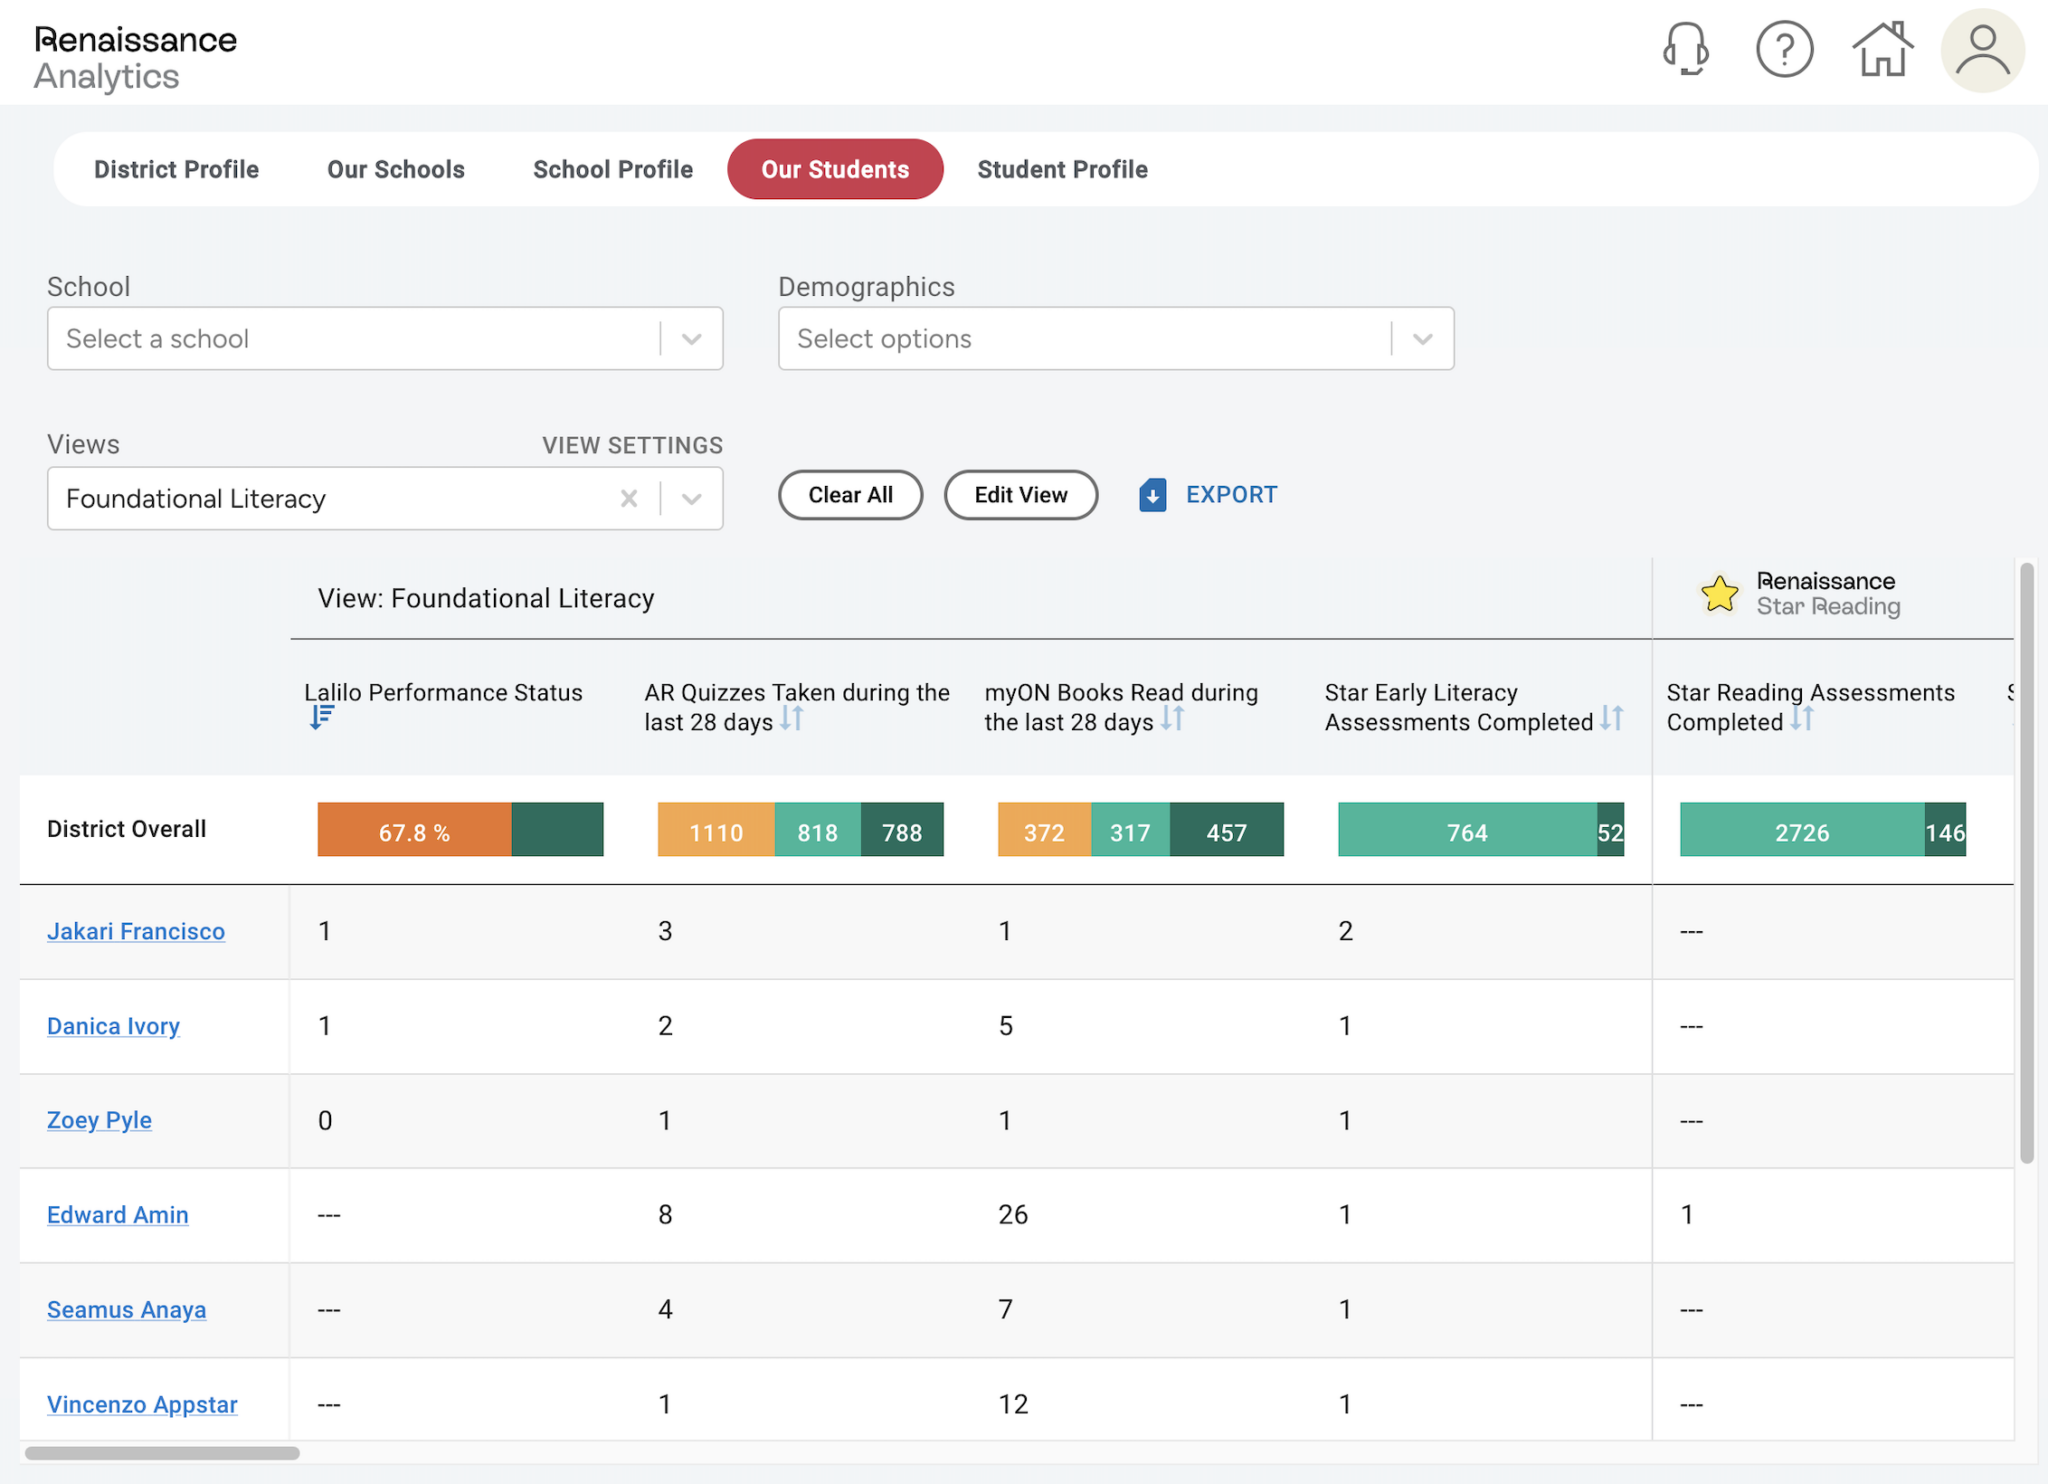
Task: Click the Clear All button
Action: [850, 494]
